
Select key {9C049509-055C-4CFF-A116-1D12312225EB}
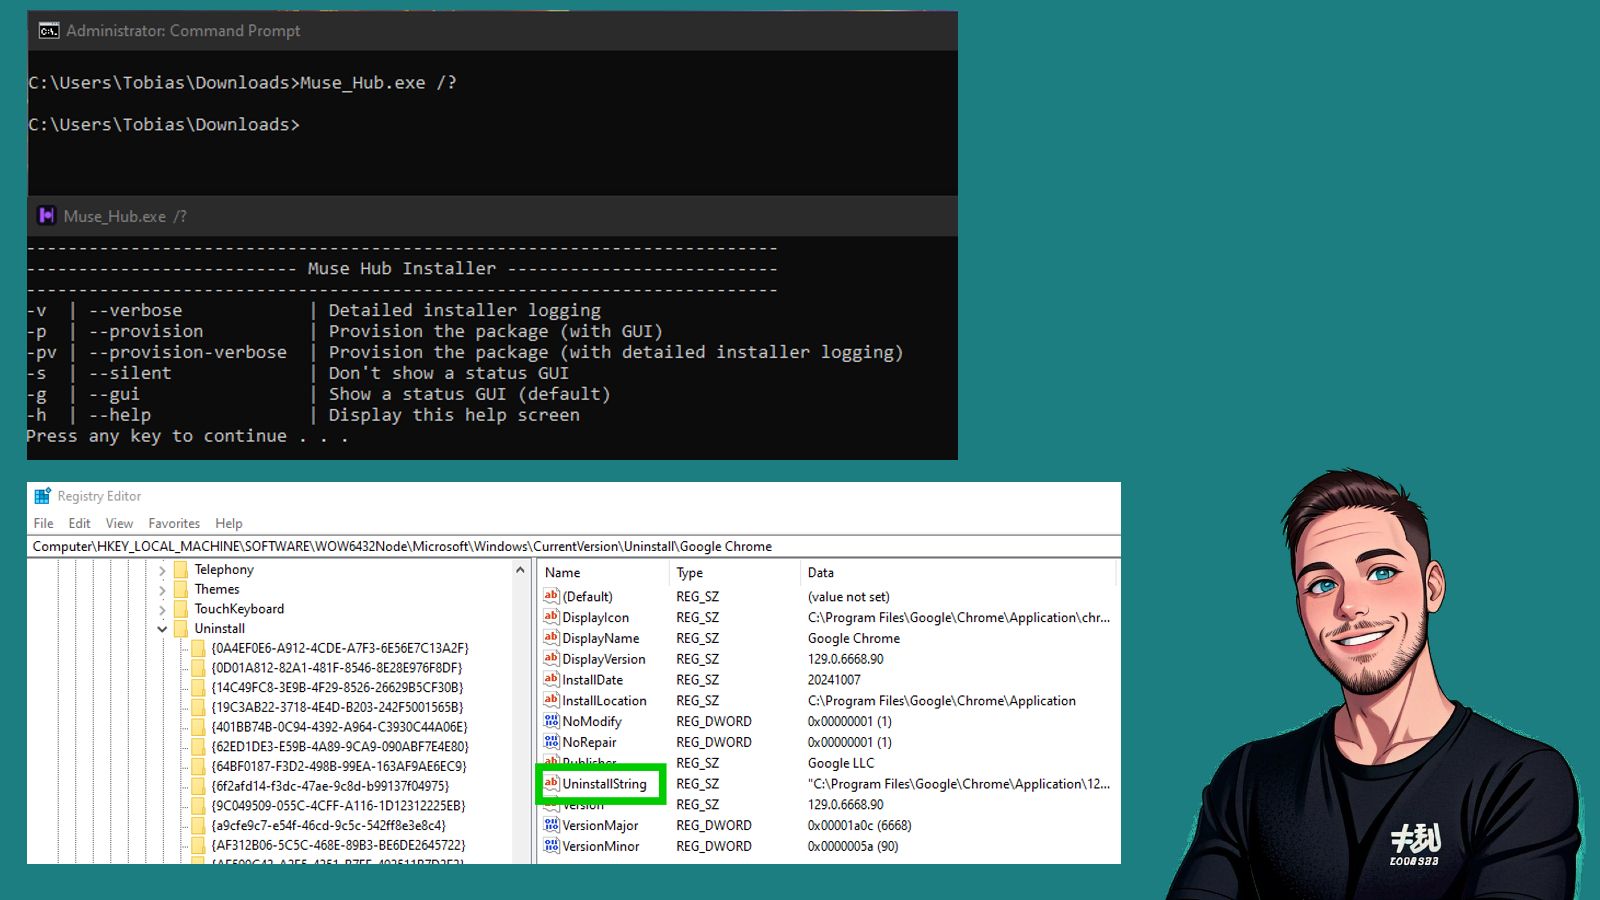(338, 806)
